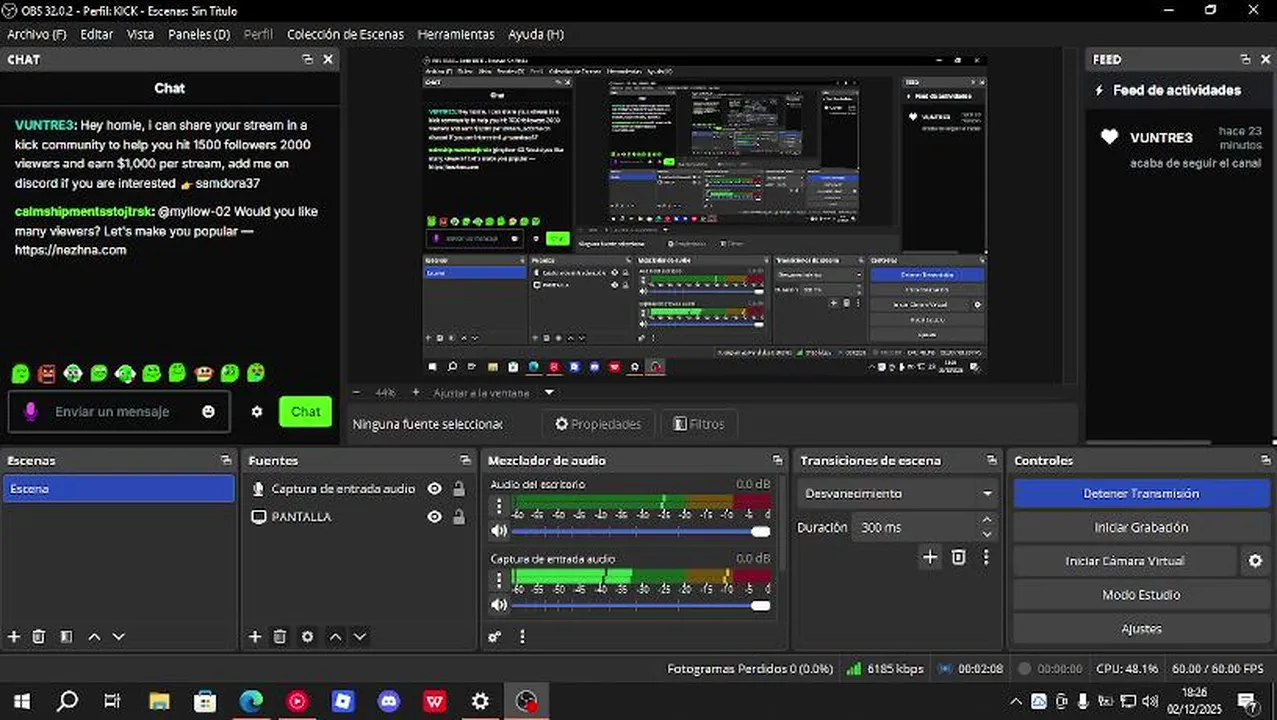Open Filtros button below preview
1277x720 pixels.
pos(699,424)
